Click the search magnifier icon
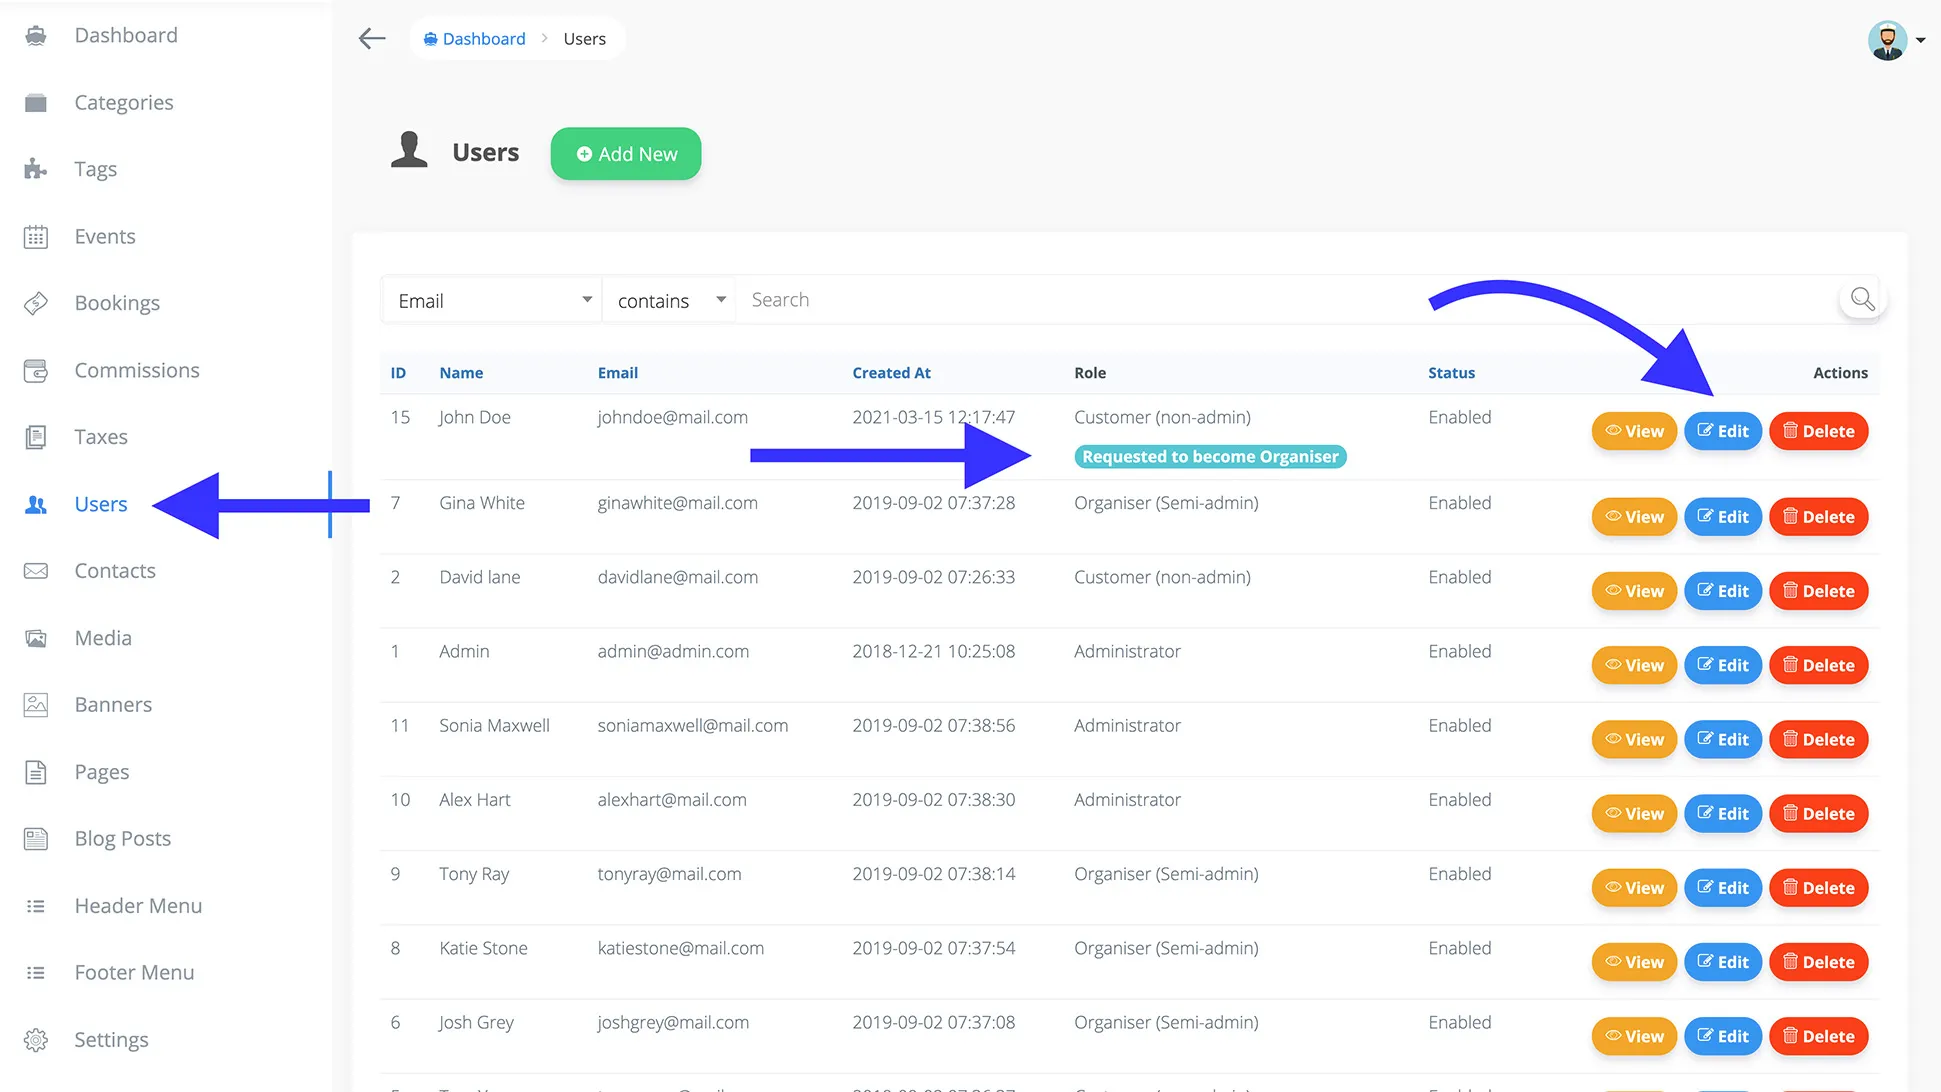This screenshot has height=1092, width=1941. tap(1861, 299)
